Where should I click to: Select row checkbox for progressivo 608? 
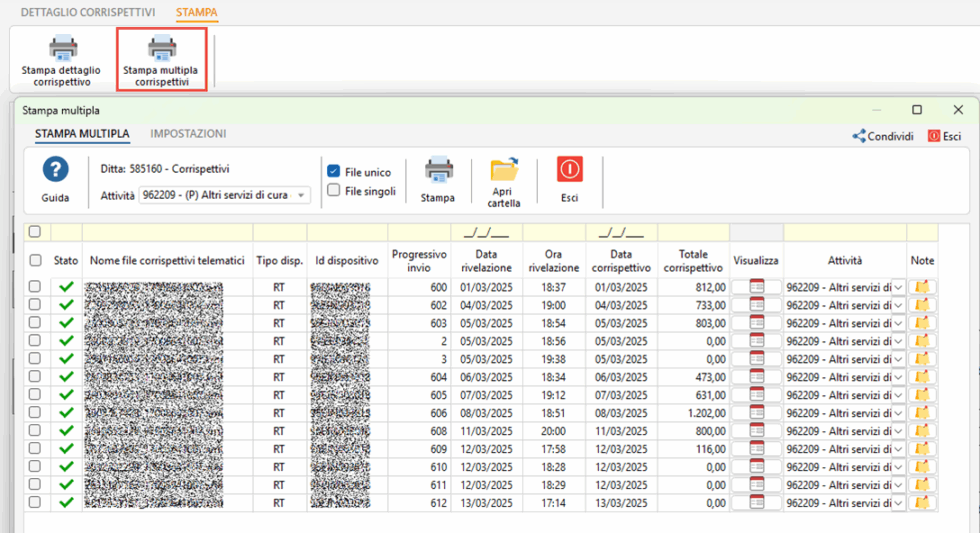point(35,431)
